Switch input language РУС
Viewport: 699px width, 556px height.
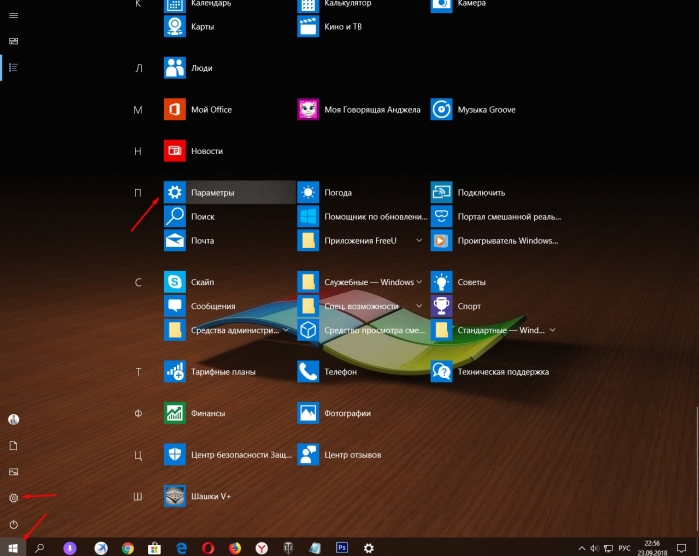(x=625, y=548)
